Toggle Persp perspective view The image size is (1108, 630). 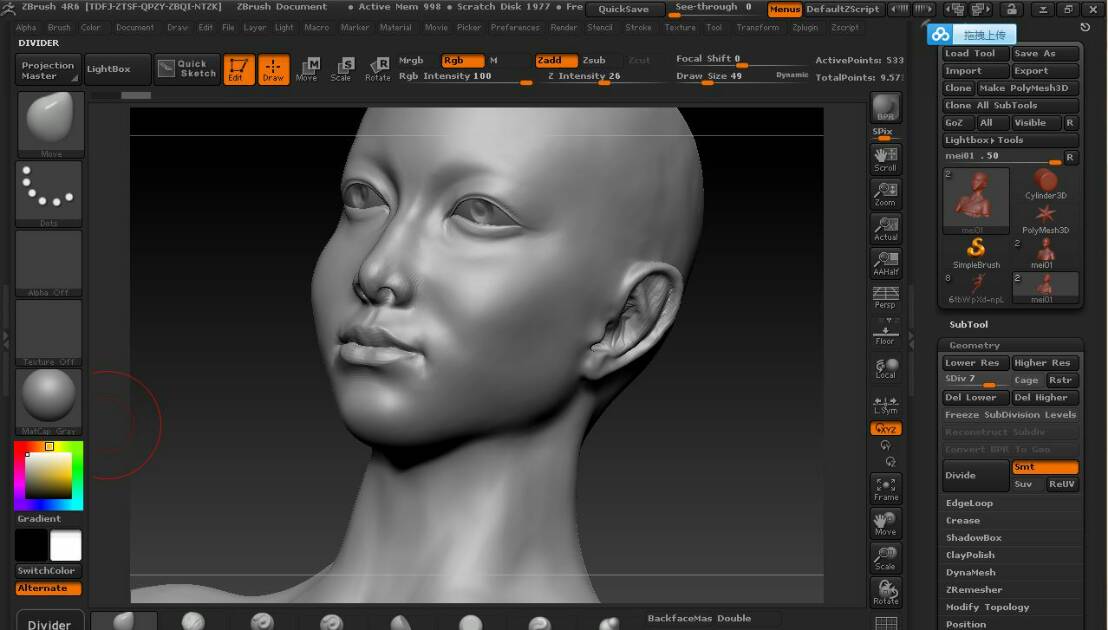885,297
